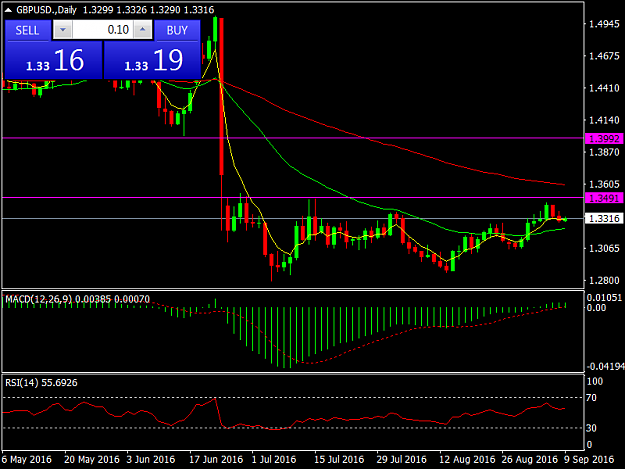Image resolution: width=625 pixels, height=469 pixels.
Task: Collapse one-click trading panel triangle icon
Action: coord(8,10)
